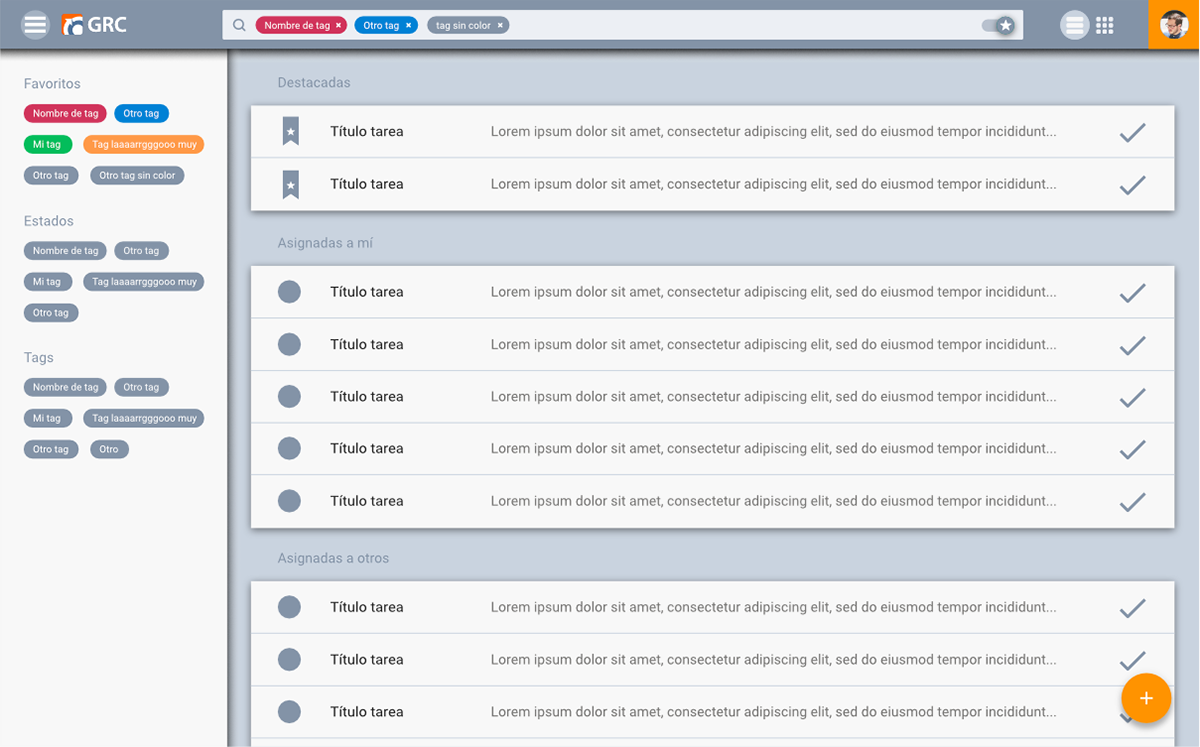1200x747 pixels.
Task: Check off the second "Asignadas a otros" task
Action: pyautogui.click(x=1132, y=660)
